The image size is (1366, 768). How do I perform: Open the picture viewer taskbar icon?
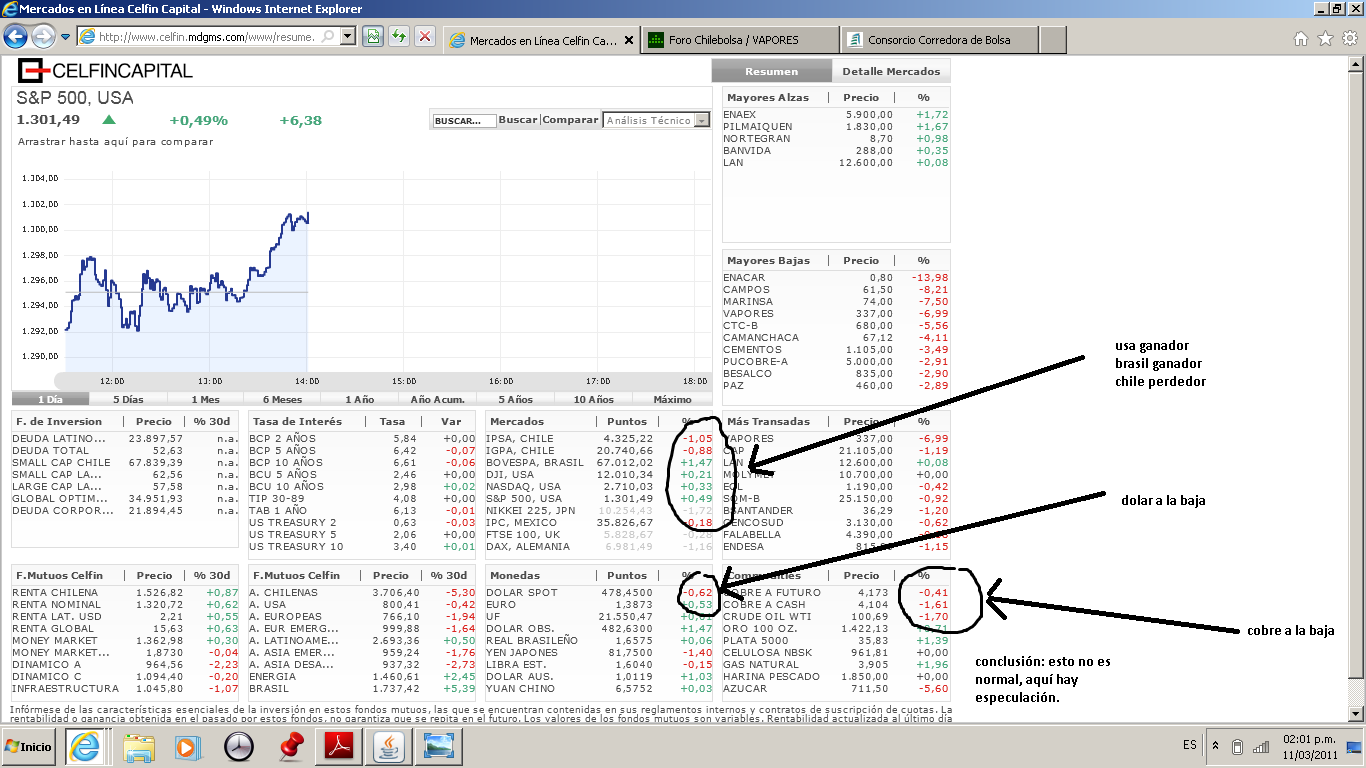[437, 747]
